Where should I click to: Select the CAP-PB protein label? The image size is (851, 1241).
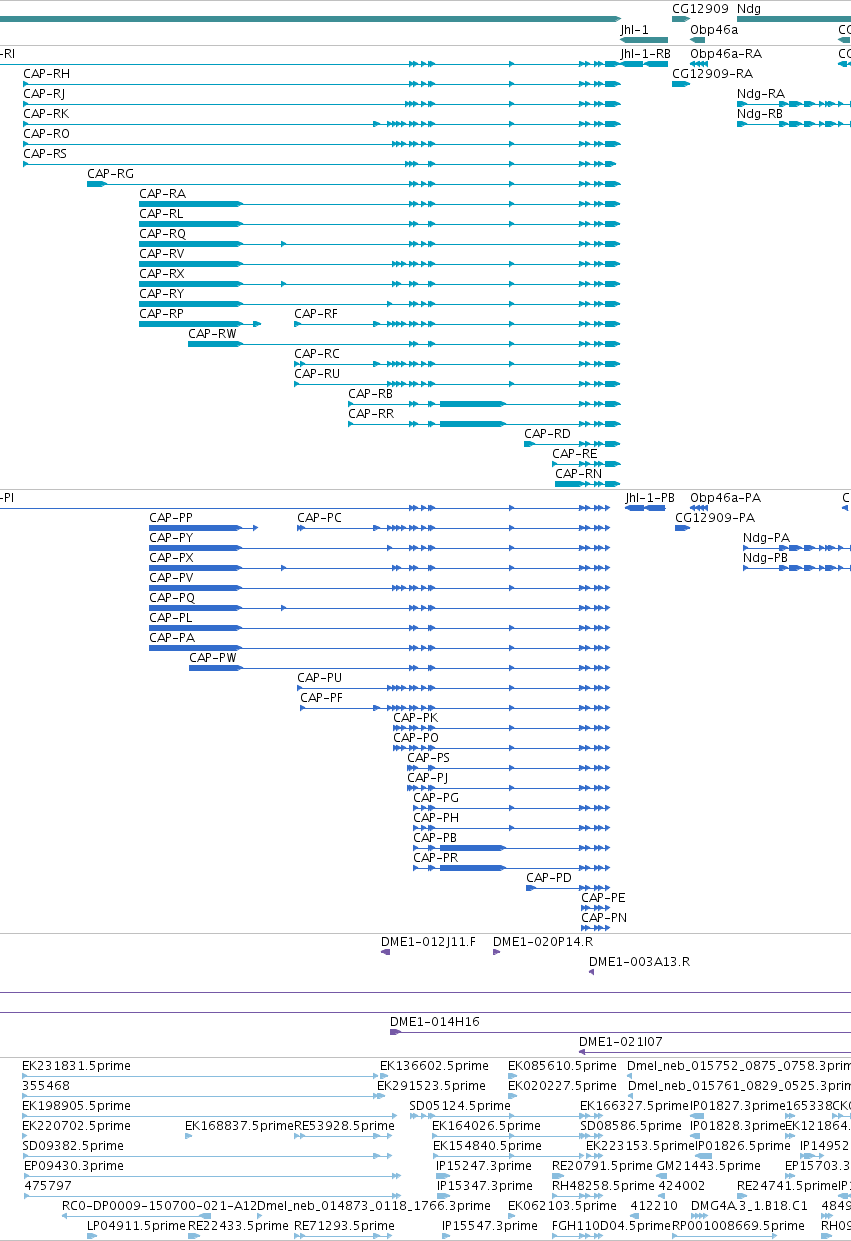(435, 838)
